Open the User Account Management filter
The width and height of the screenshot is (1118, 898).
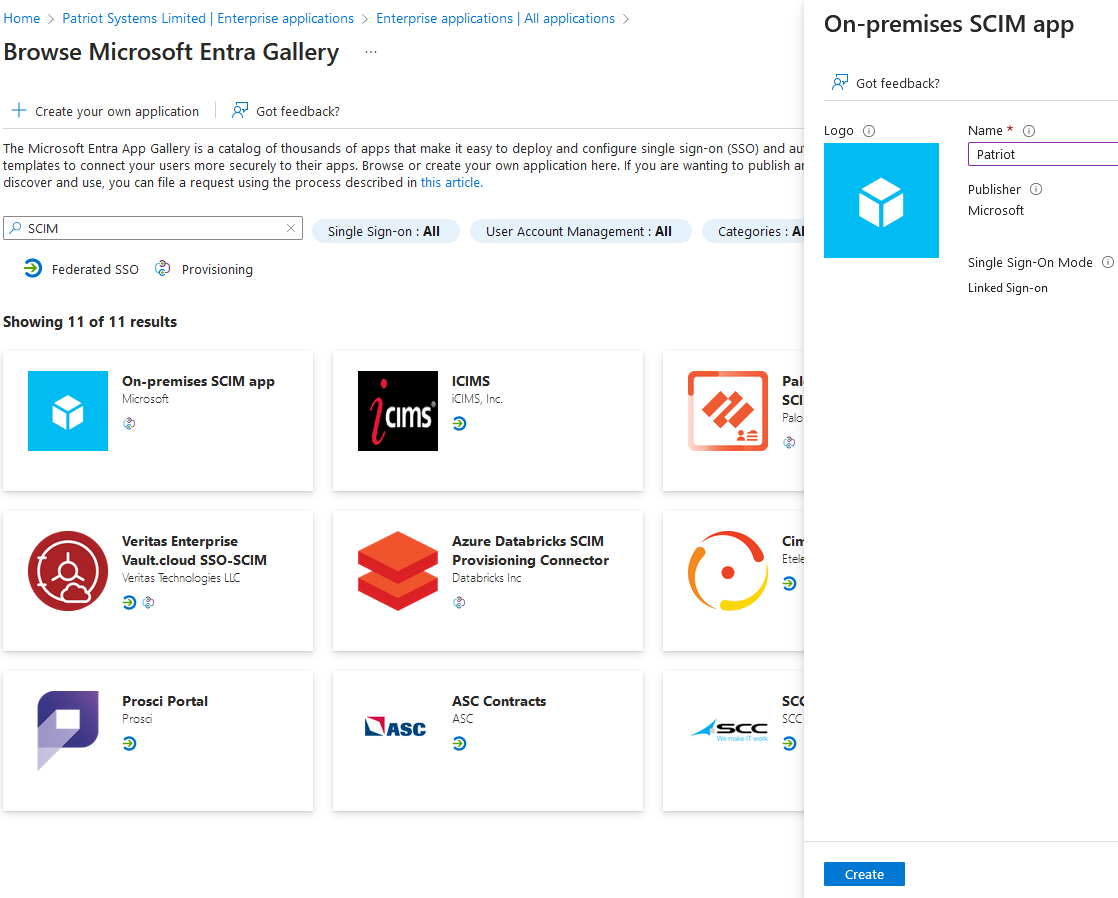(x=580, y=231)
